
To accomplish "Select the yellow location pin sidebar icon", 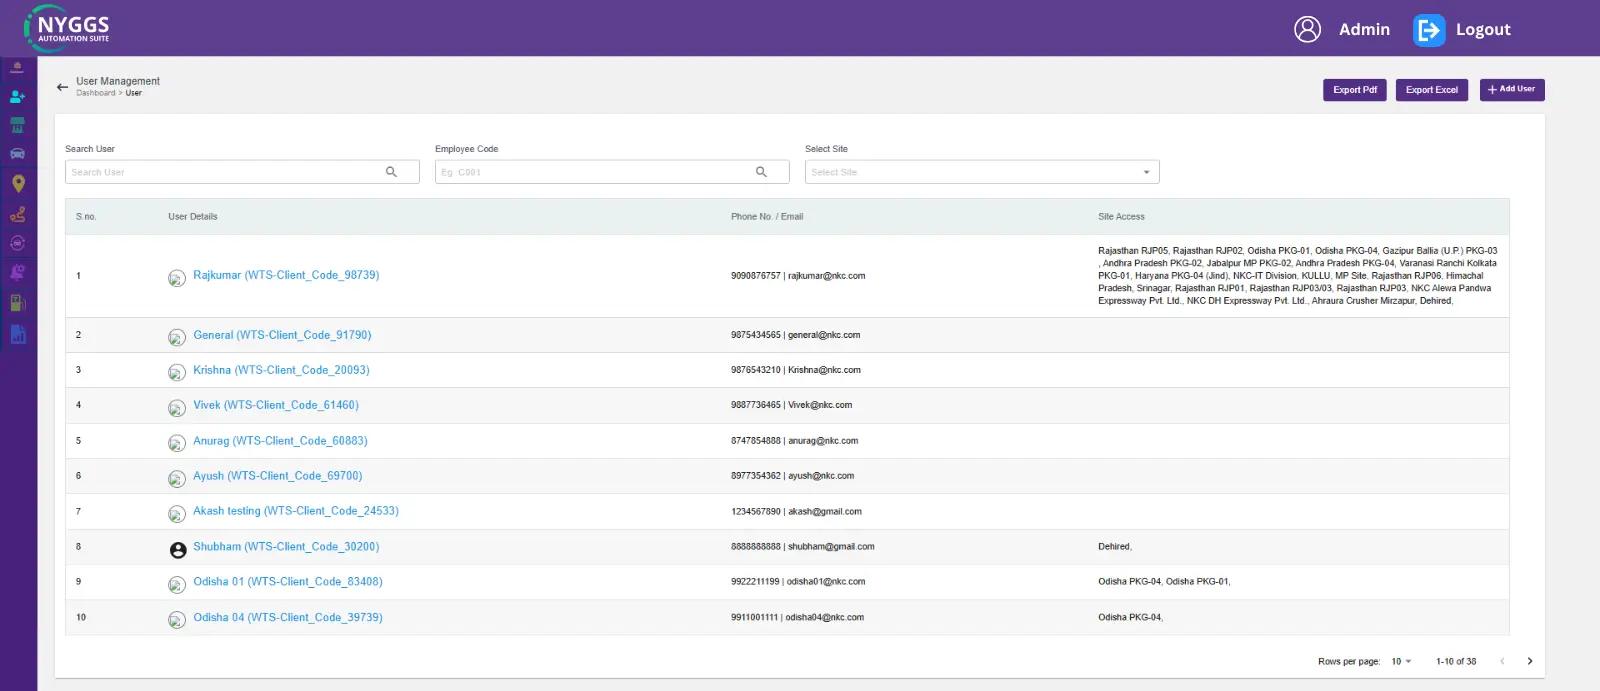I will [x=17, y=183].
